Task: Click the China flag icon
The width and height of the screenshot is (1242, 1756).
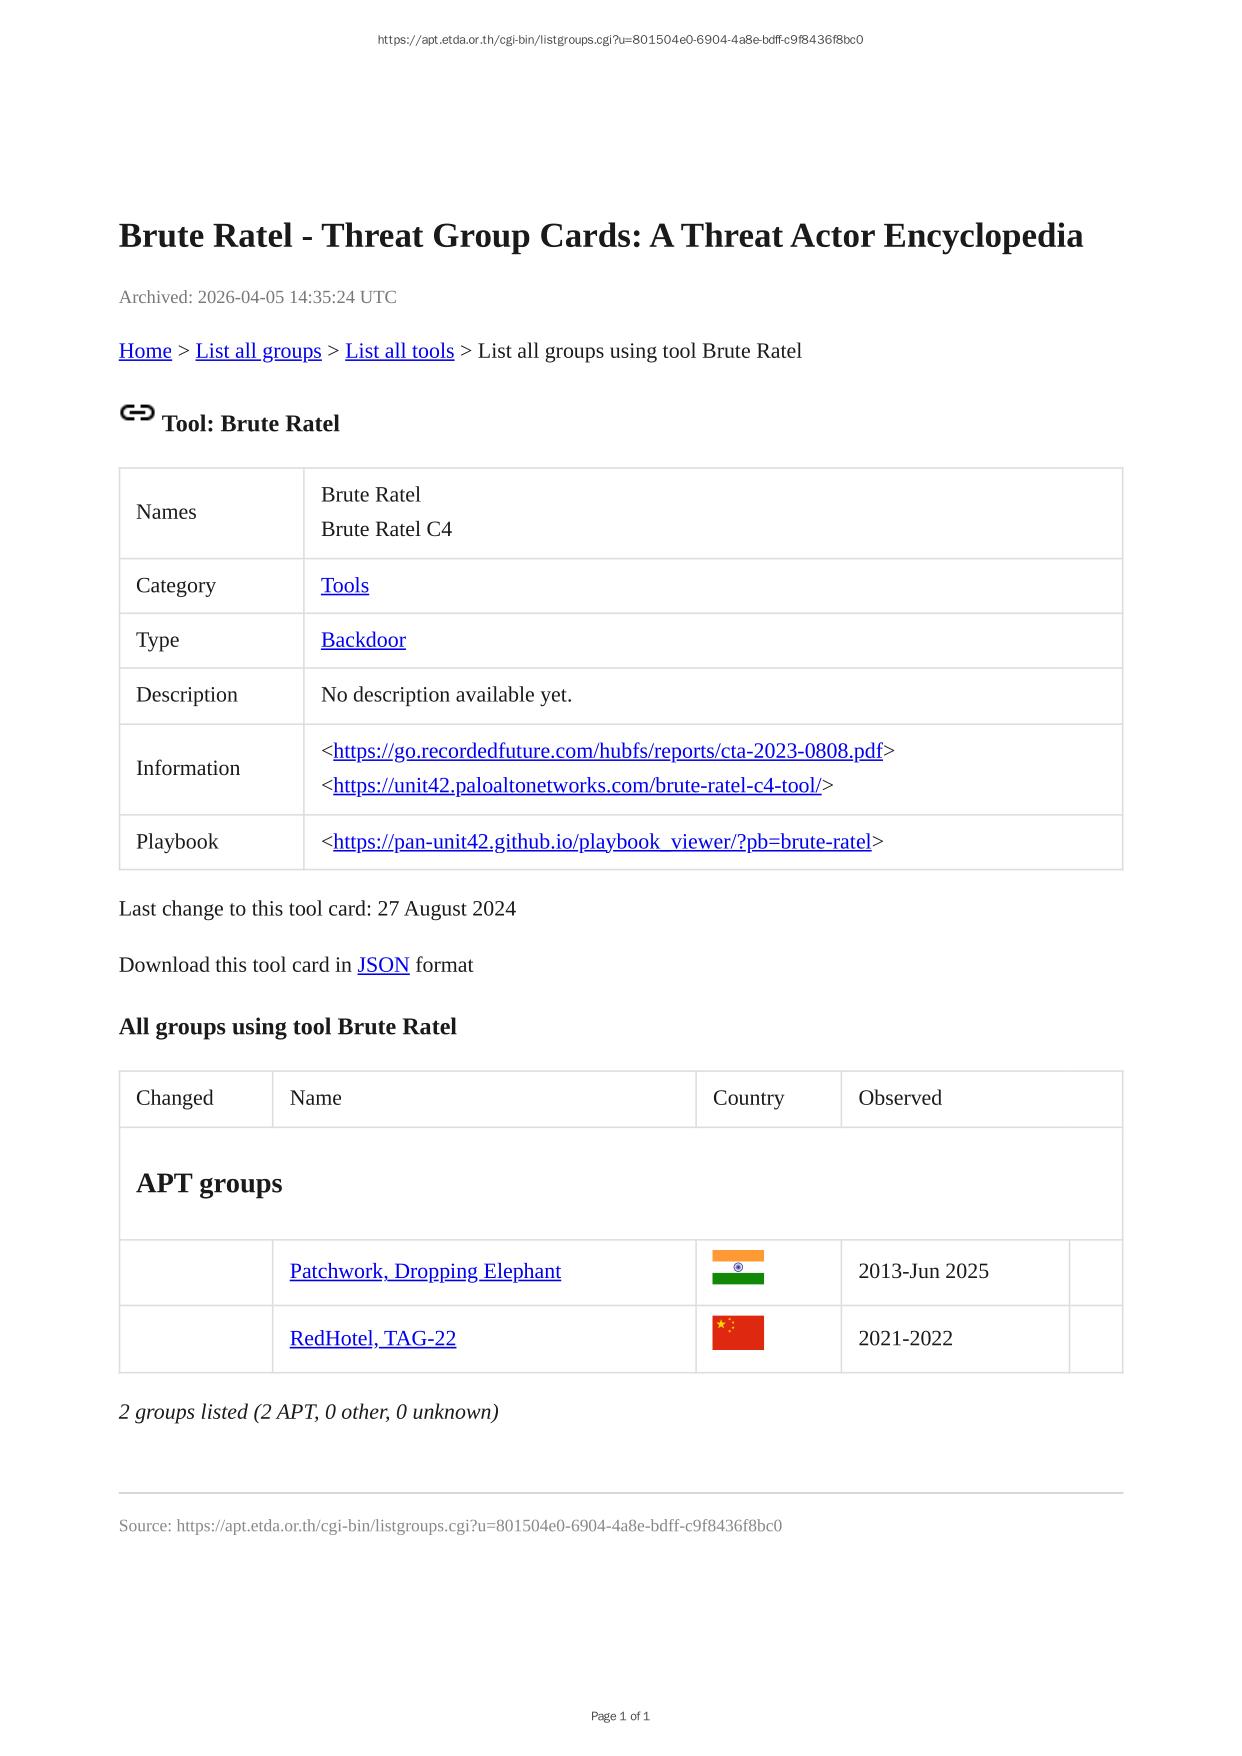Action: coord(738,1333)
